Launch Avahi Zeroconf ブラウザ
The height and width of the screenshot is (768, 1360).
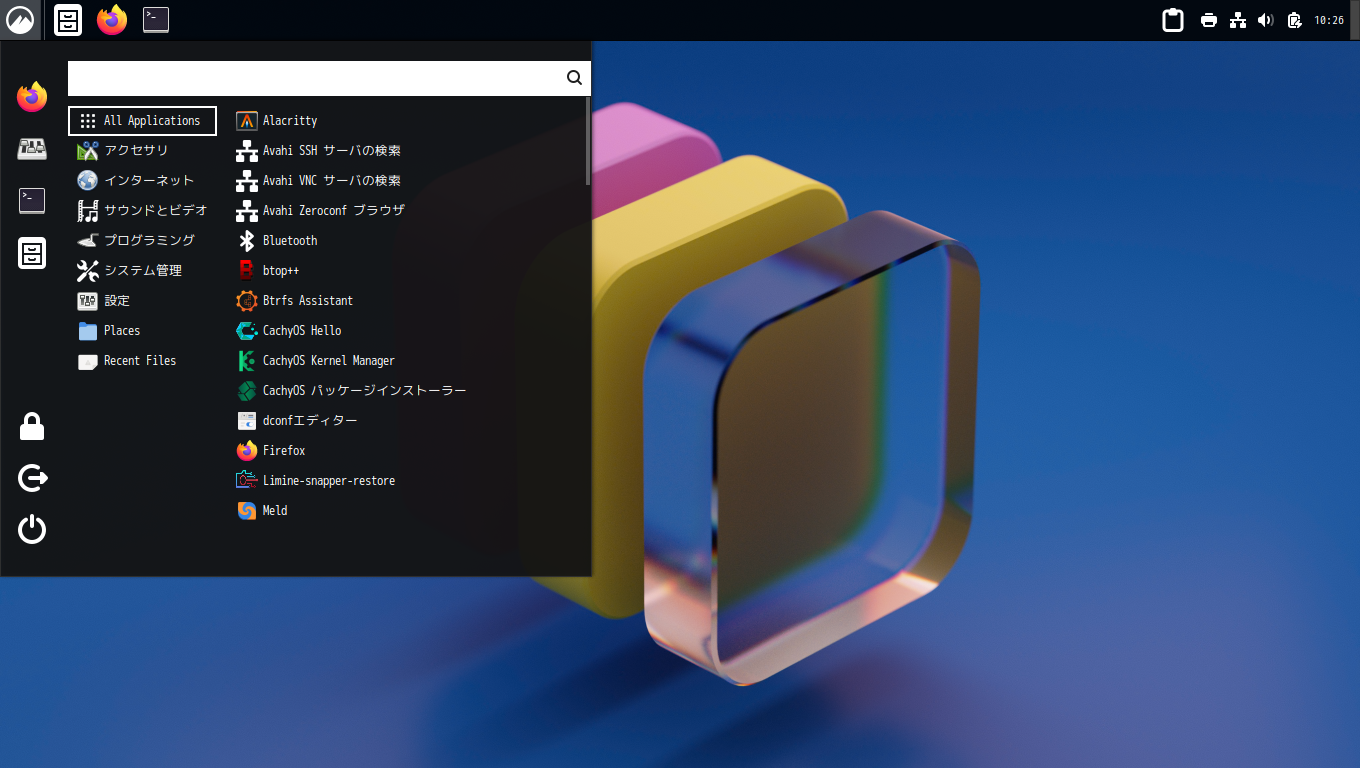[405, 211]
